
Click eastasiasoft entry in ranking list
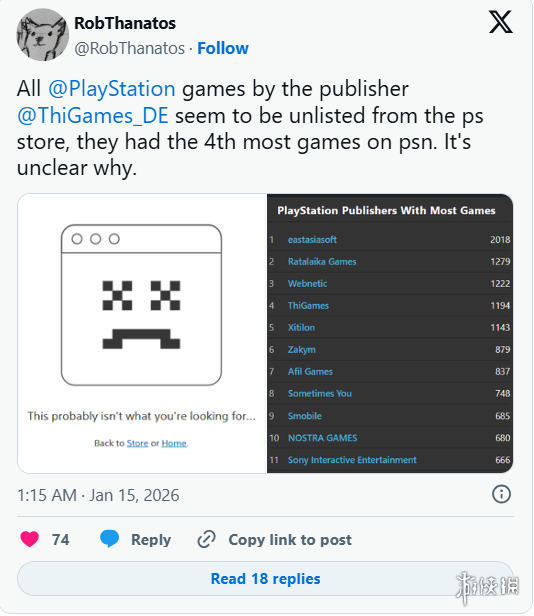coord(312,240)
